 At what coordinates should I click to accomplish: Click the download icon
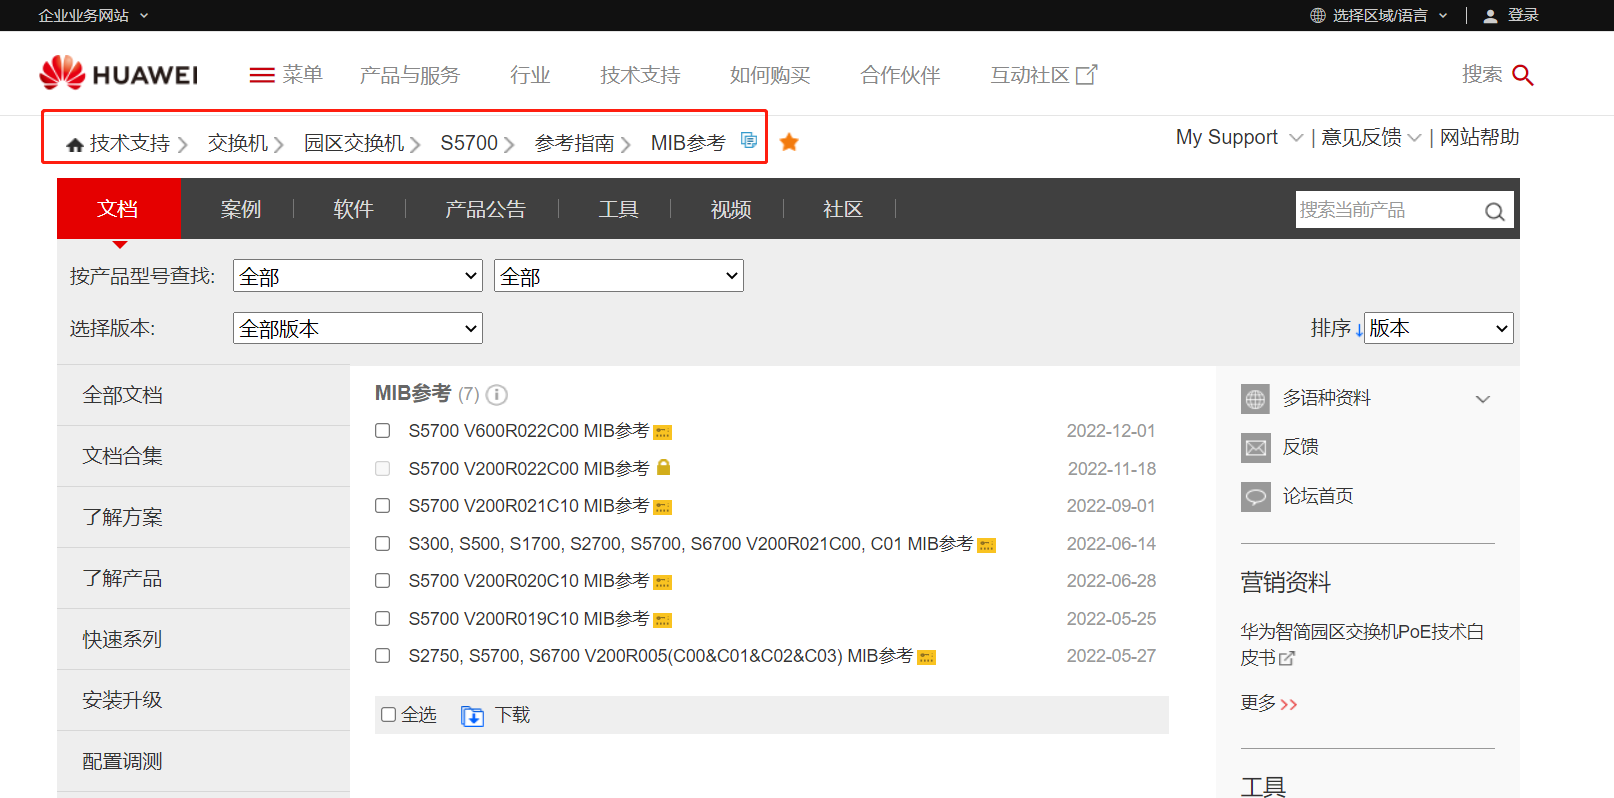click(472, 716)
